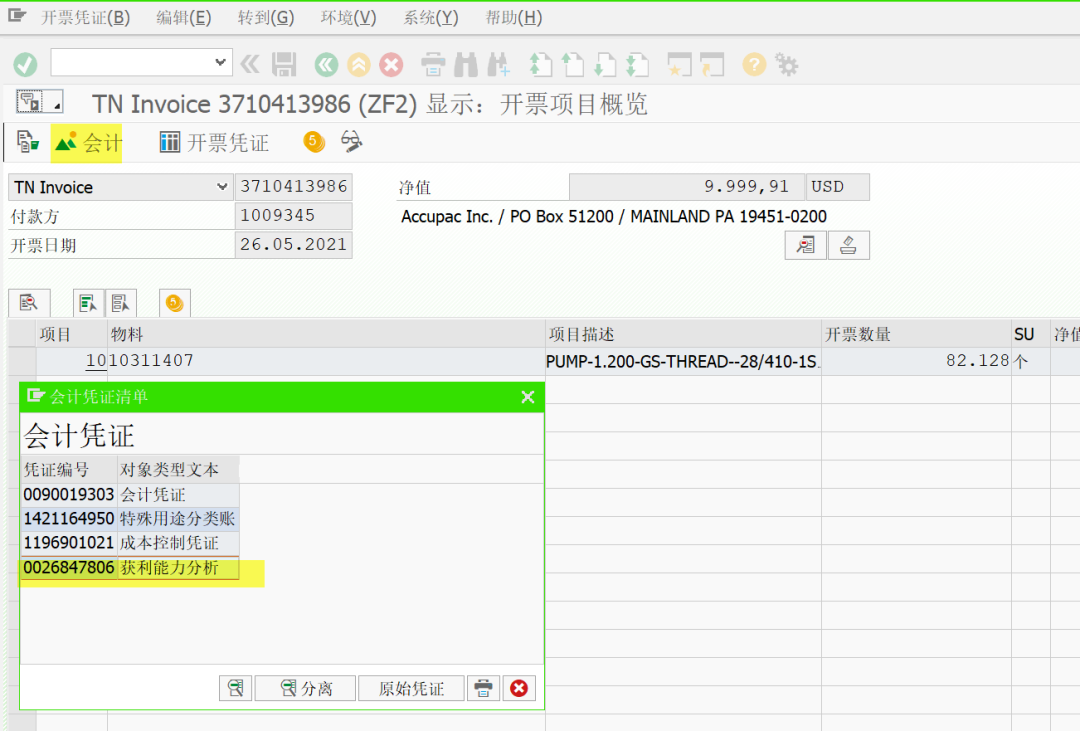Click the deselect all items icon
This screenshot has height=731, width=1080.
point(121,302)
